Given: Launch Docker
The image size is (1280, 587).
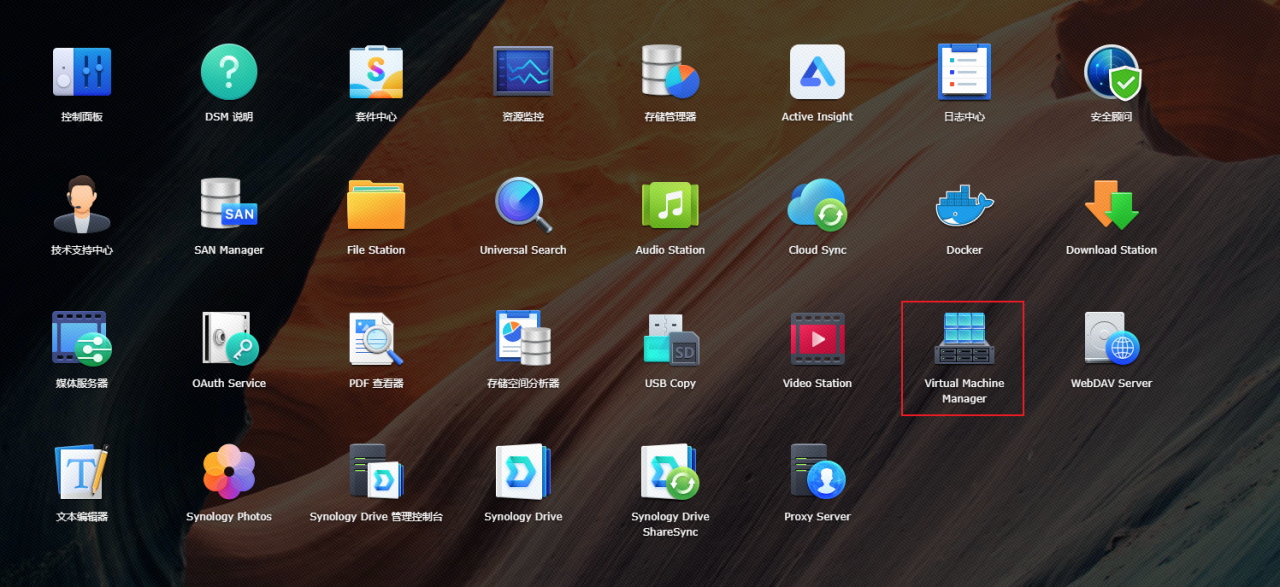Looking at the screenshot, I should [963, 205].
